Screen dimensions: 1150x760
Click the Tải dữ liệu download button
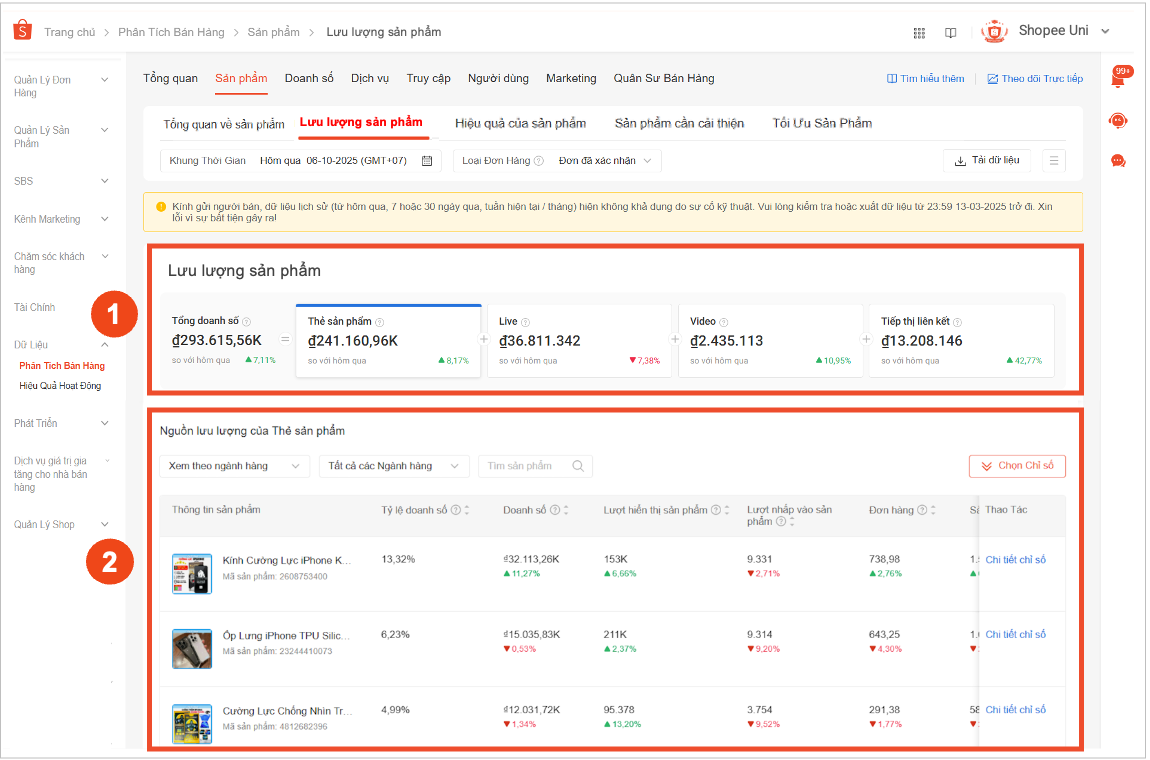coord(987,161)
